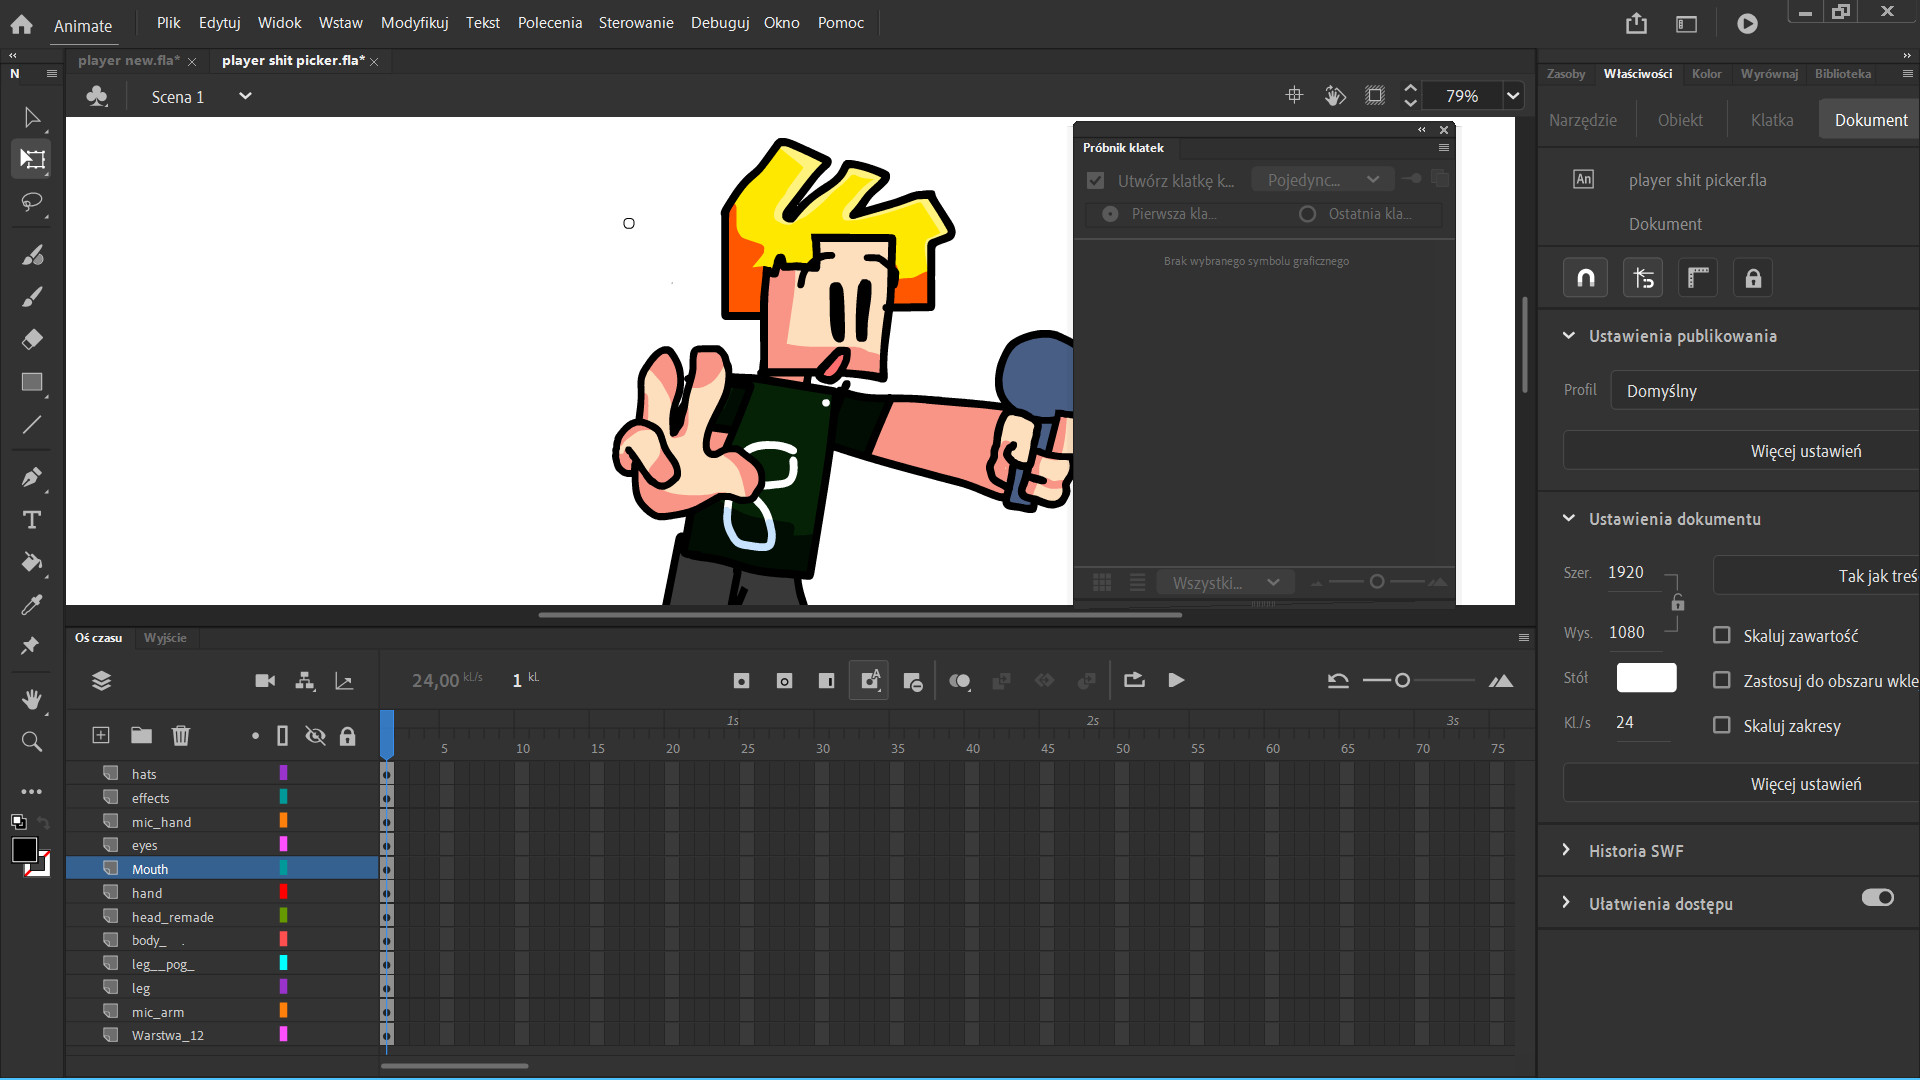Image resolution: width=1920 pixels, height=1080 pixels.
Task: Open the 79% zoom dropdown
Action: click(x=1513, y=95)
